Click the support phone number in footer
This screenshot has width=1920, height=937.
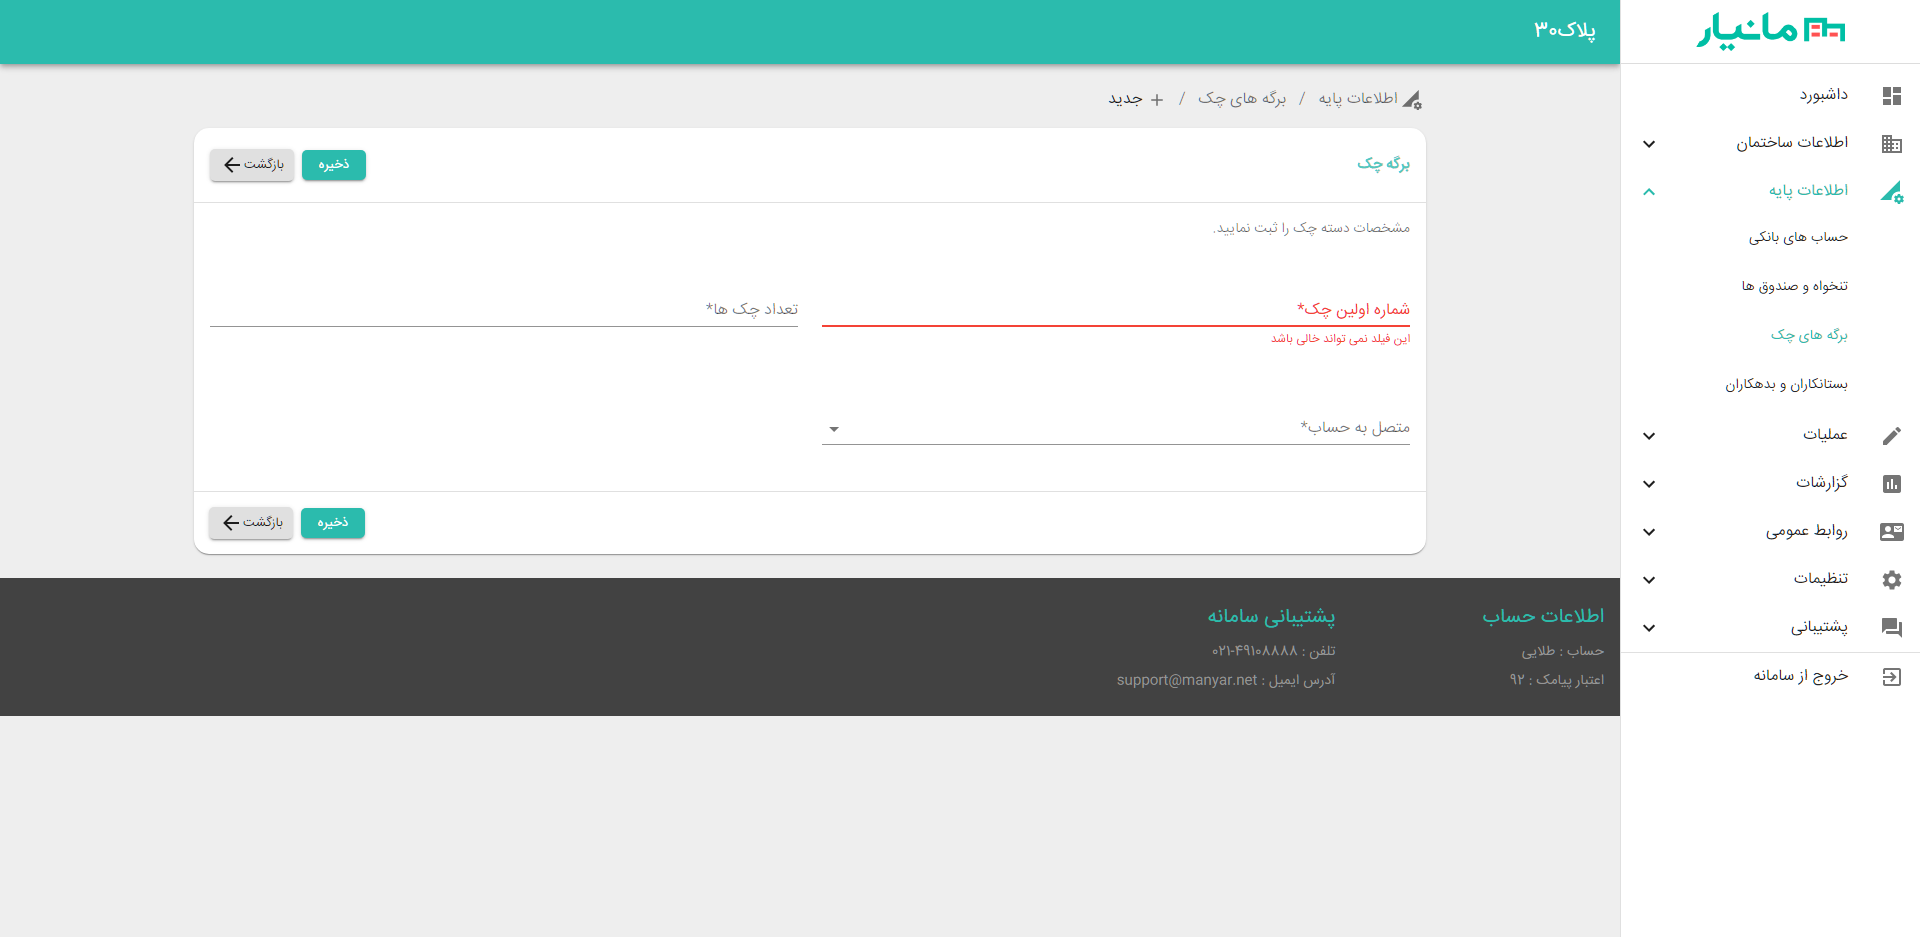1255,651
